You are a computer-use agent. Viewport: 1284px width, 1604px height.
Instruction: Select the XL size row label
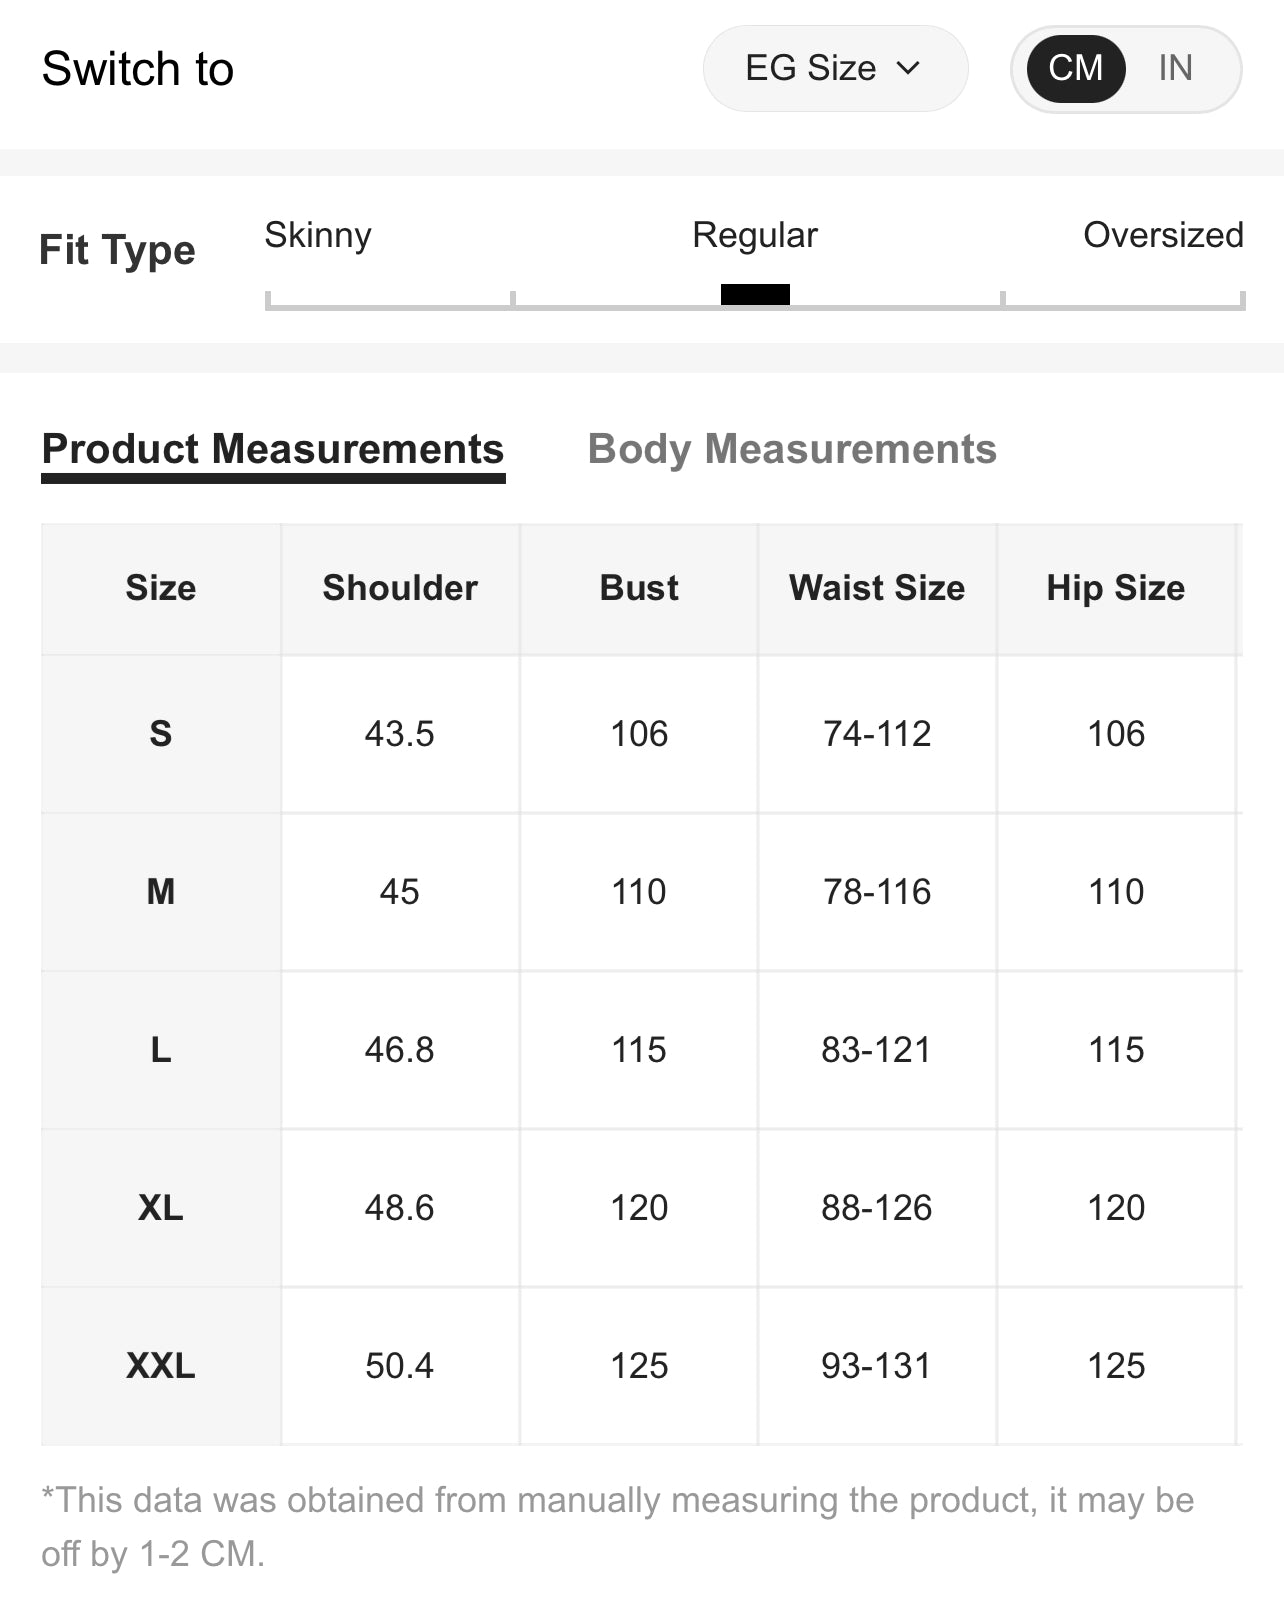coord(161,1208)
